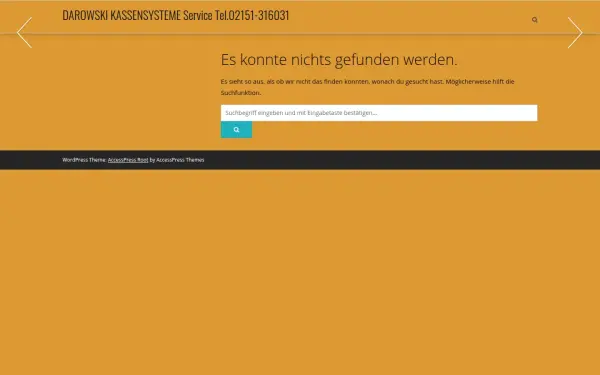Open the DAROWSKI KASSENSYSTEME site title
Viewport: 600px width, 375px height.
176,15
